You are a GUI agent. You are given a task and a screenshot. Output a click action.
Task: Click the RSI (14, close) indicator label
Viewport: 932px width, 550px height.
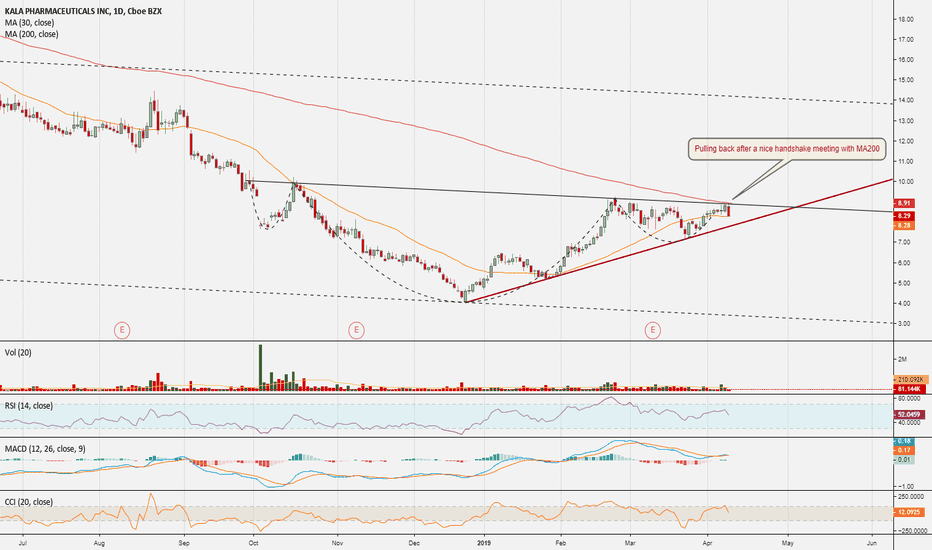[x=29, y=406]
